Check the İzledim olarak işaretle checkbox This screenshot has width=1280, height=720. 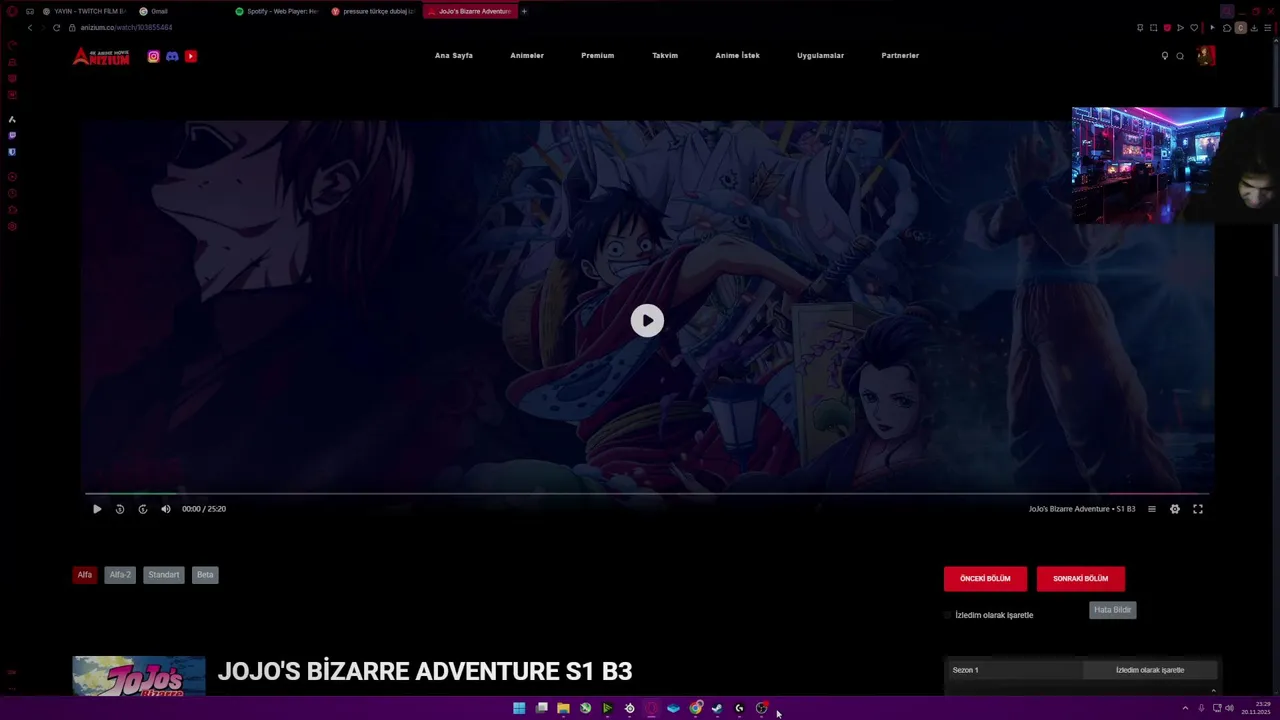point(947,615)
